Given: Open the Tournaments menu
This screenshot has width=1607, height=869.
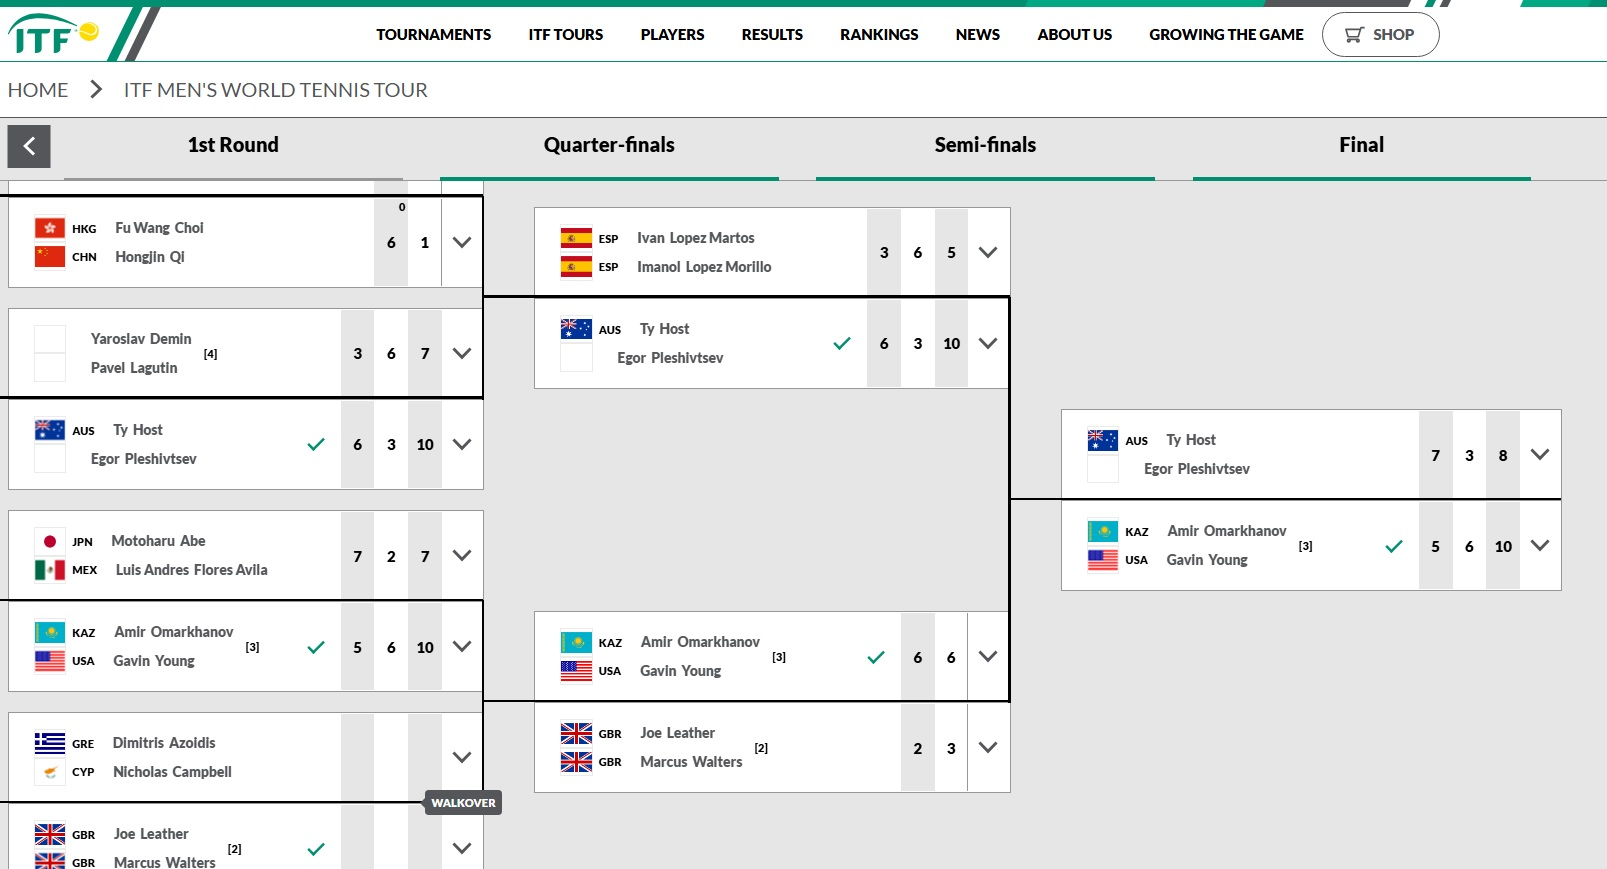Looking at the screenshot, I should [x=433, y=35].
